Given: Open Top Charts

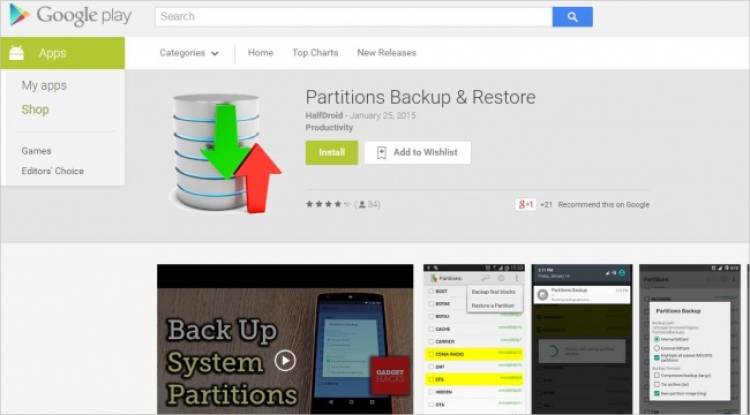Looking at the screenshot, I should 315,53.
